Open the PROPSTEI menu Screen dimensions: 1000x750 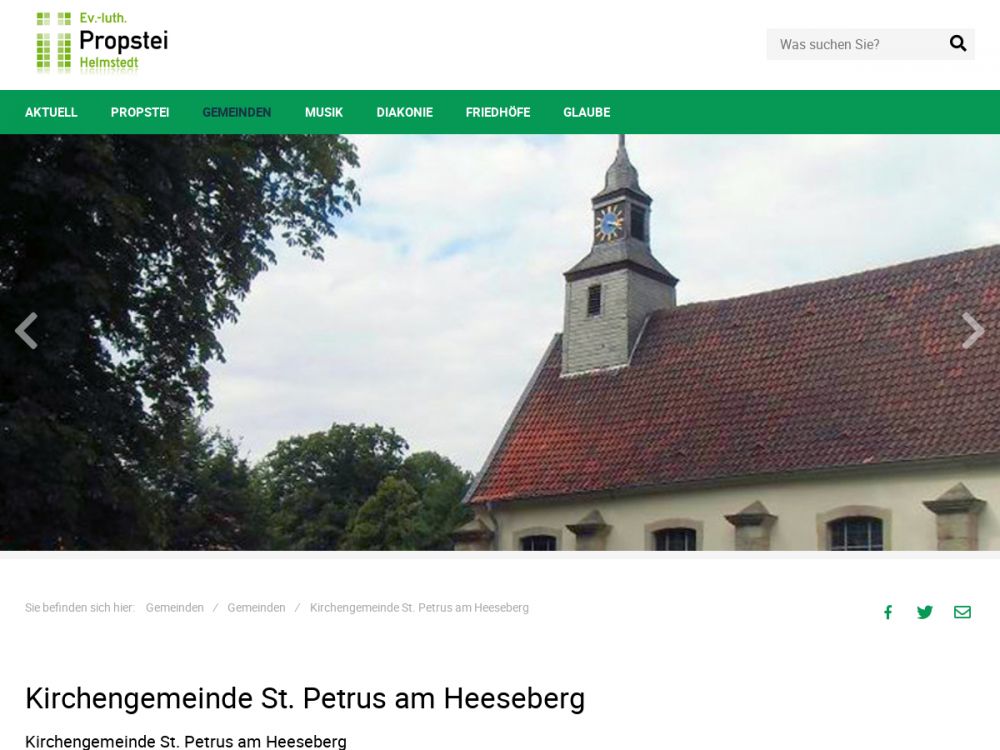(140, 112)
